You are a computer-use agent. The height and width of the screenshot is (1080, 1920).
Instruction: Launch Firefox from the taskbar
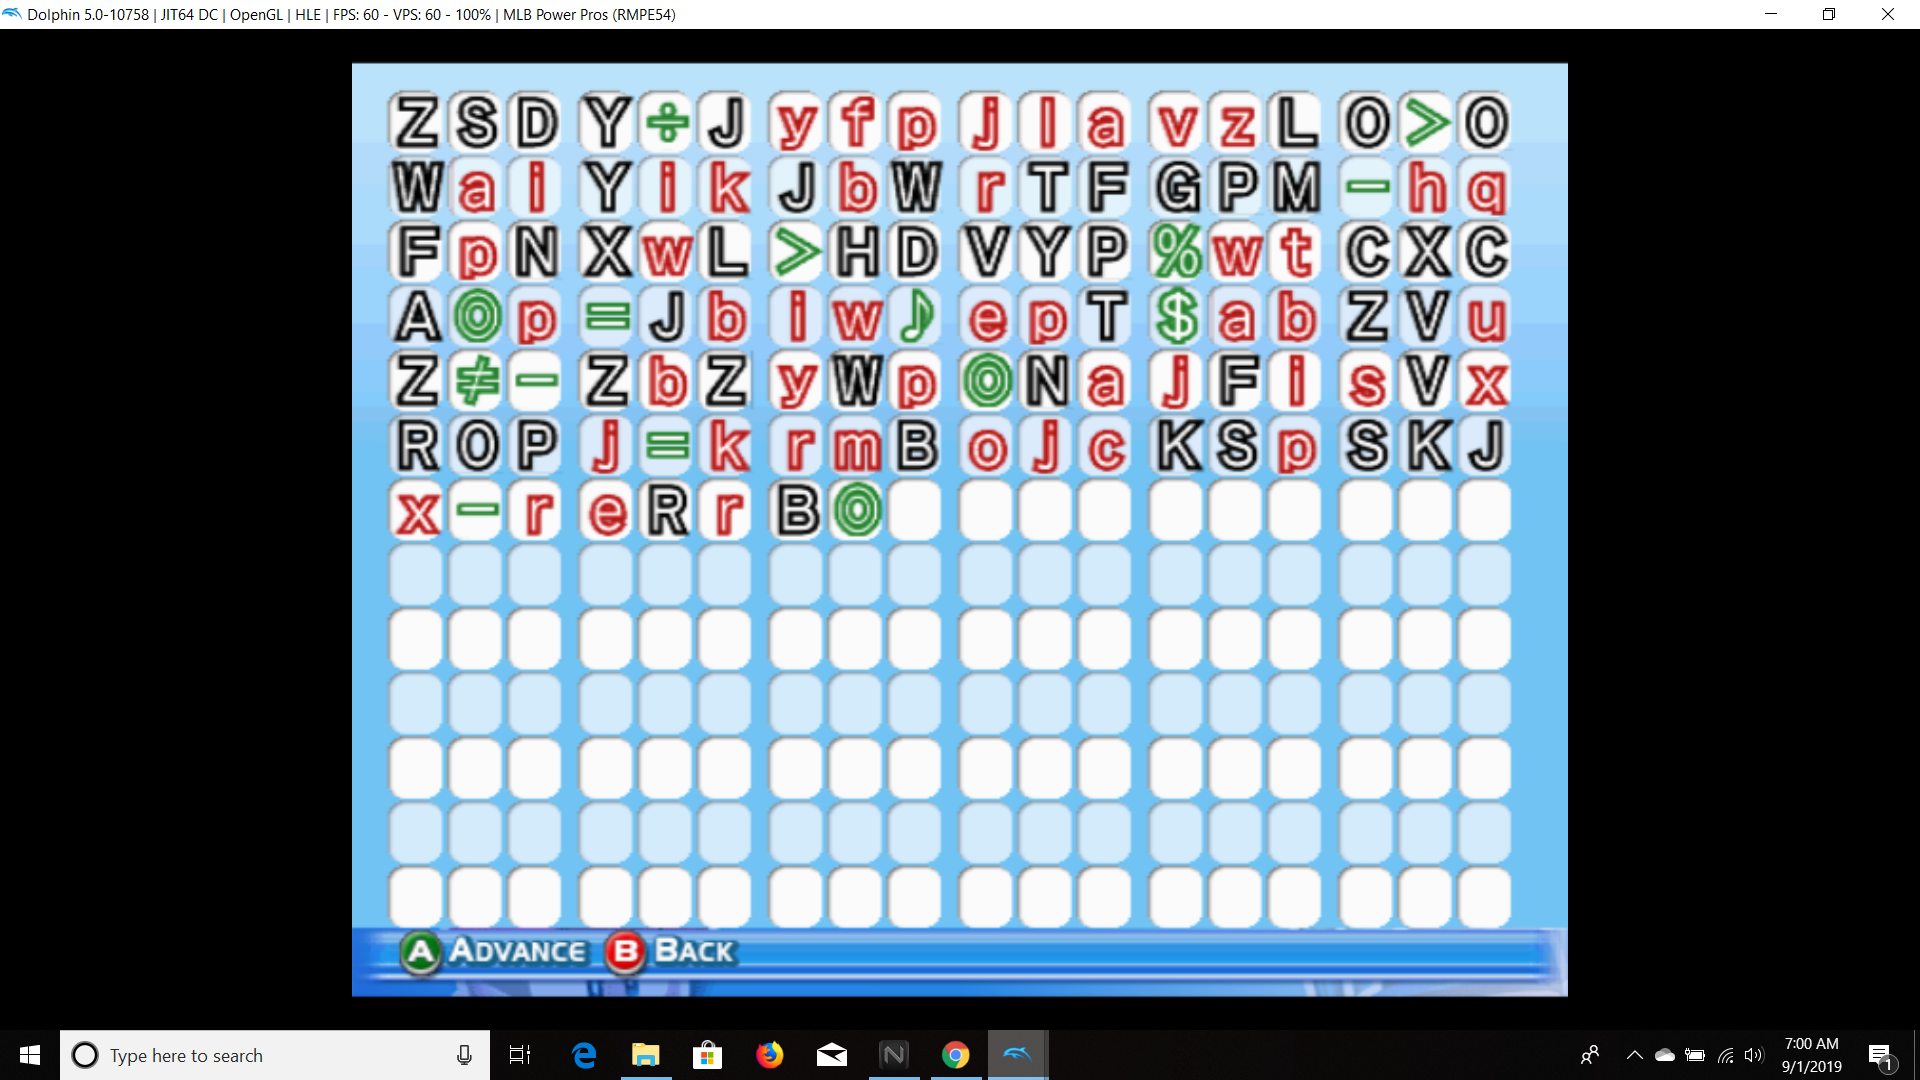click(x=770, y=1055)
